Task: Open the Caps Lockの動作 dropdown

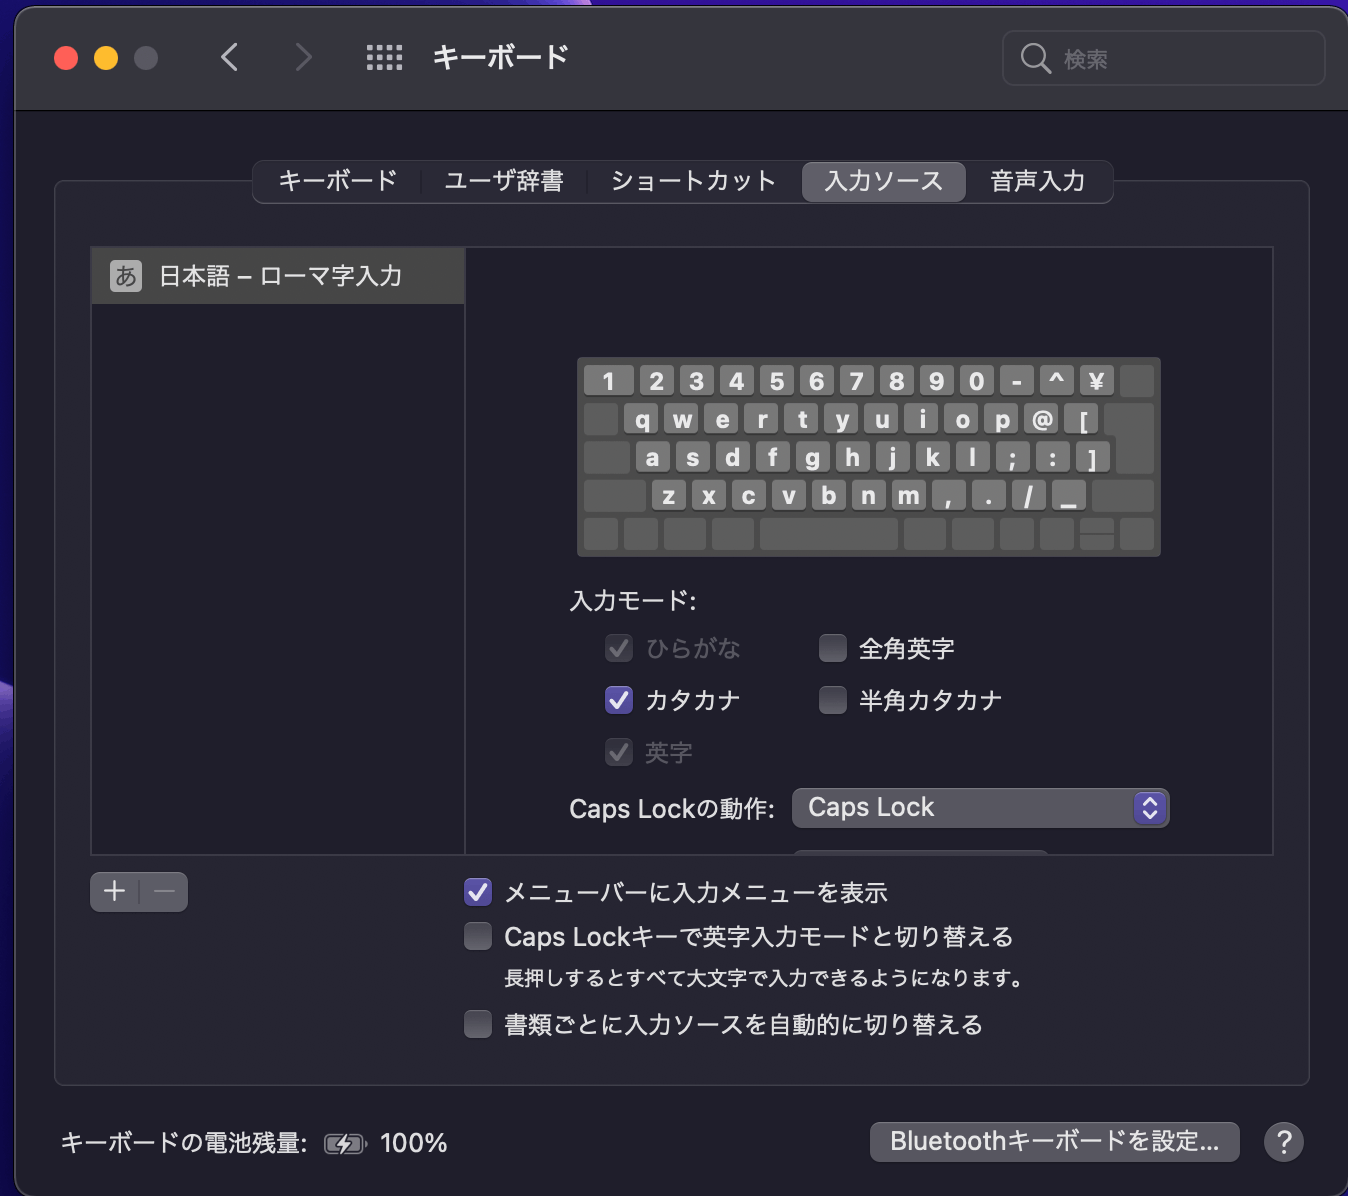Action: point(979,807)
